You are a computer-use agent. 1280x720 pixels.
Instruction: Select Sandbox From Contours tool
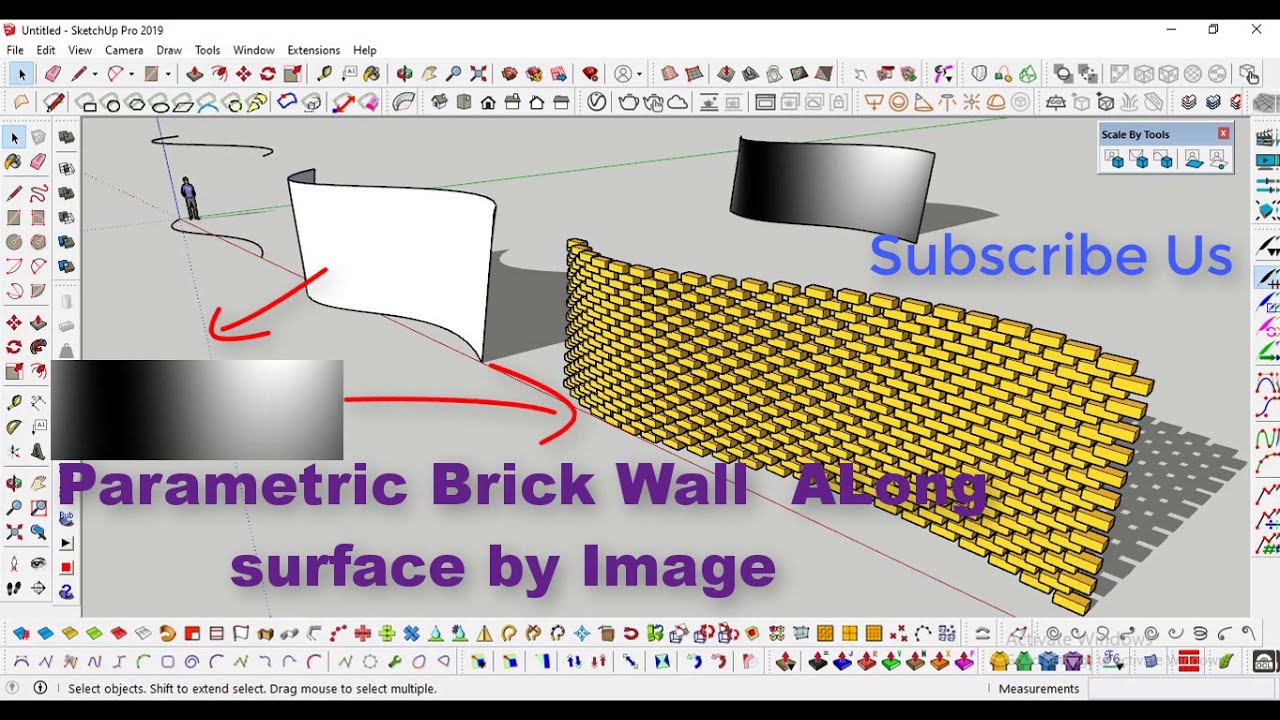[670, 74]
